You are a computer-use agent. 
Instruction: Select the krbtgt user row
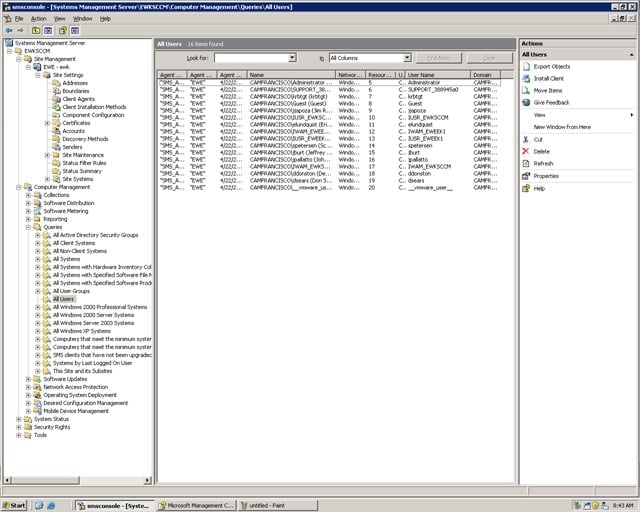pyautogui.click(x=329, y=96)
